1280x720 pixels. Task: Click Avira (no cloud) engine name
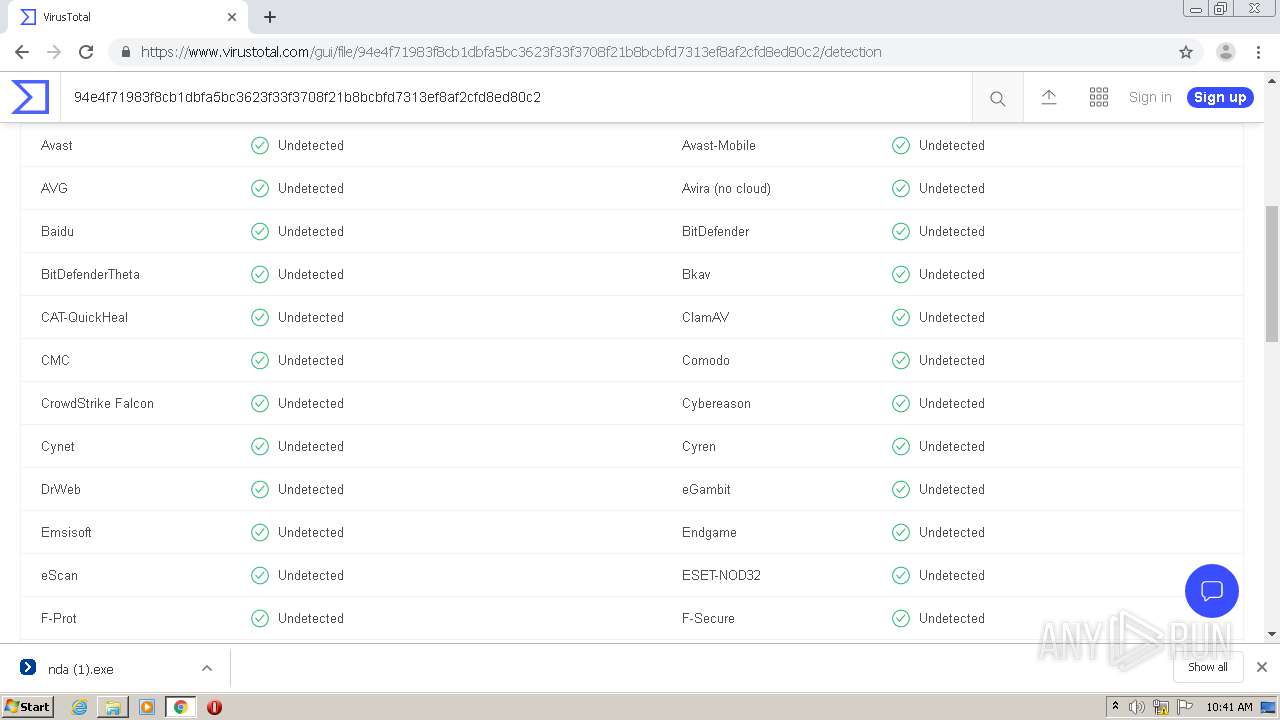726,188
